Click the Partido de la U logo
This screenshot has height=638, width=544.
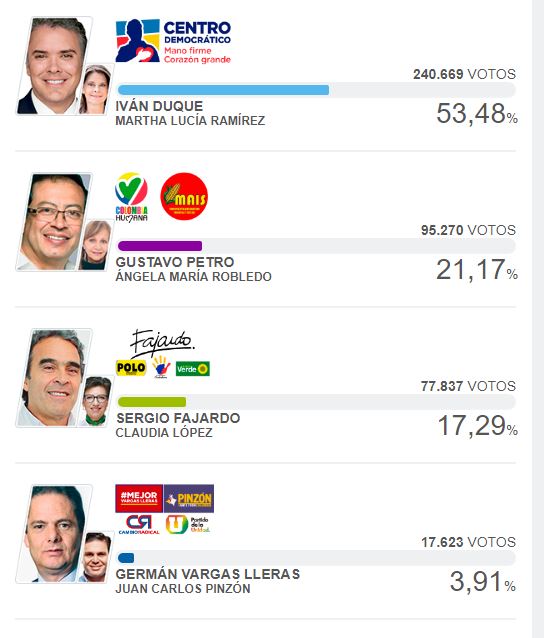click(x=188, y=524)
